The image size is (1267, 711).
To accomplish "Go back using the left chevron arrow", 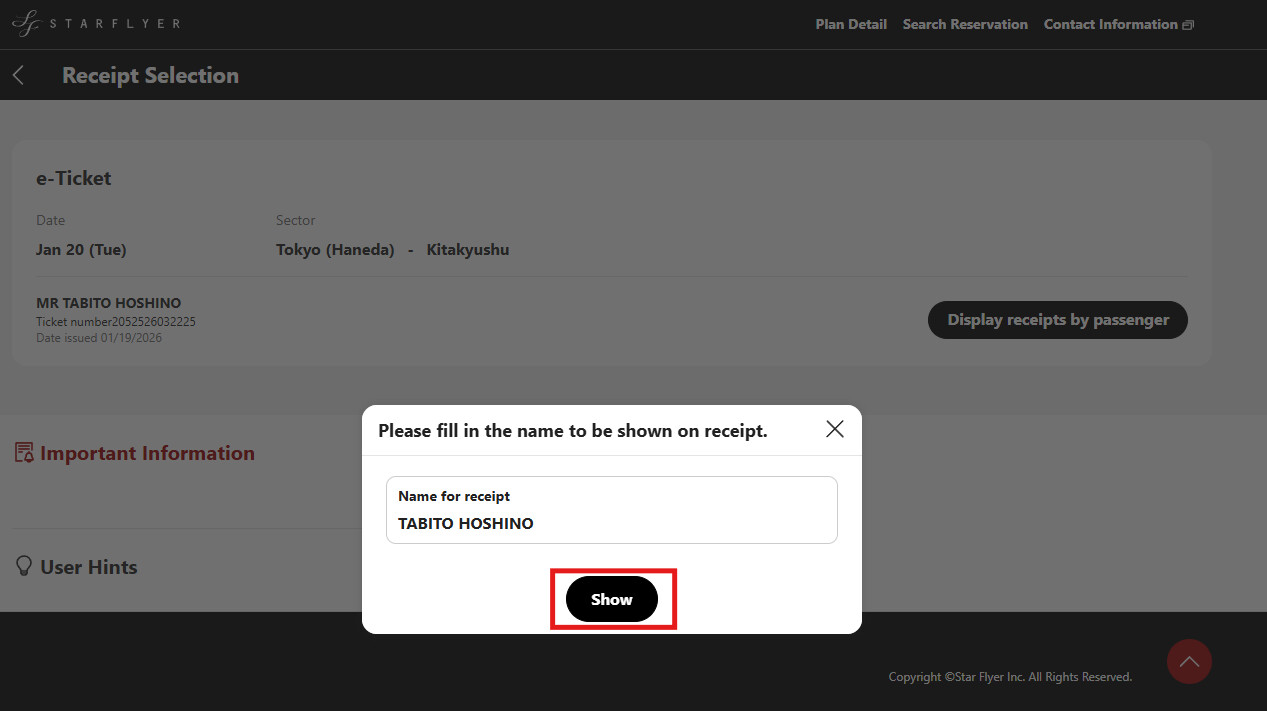I will coord(18,75).
